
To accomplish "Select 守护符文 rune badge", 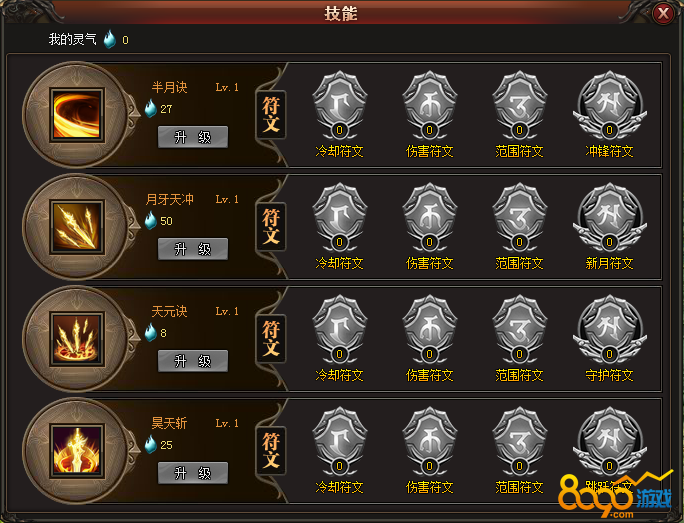I will (609, 329).
